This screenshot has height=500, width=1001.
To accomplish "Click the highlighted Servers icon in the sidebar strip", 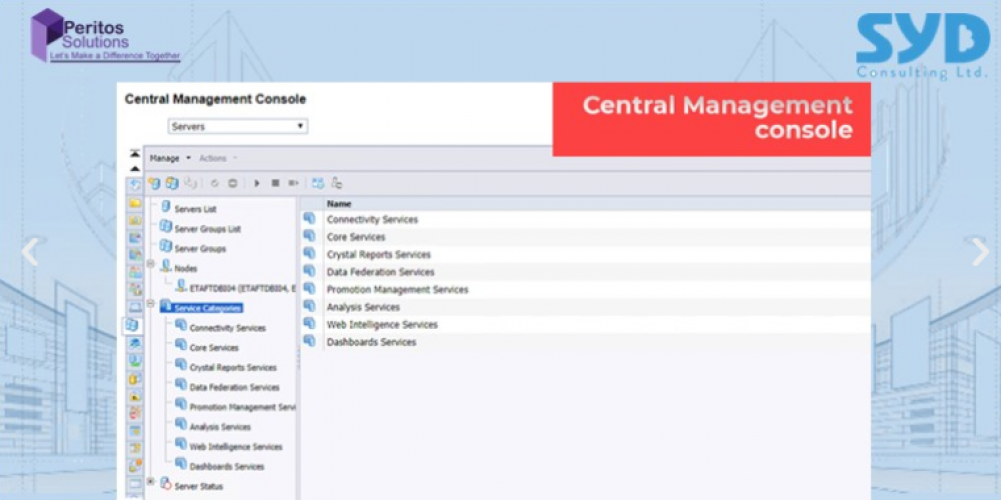I will click(132, 325).
